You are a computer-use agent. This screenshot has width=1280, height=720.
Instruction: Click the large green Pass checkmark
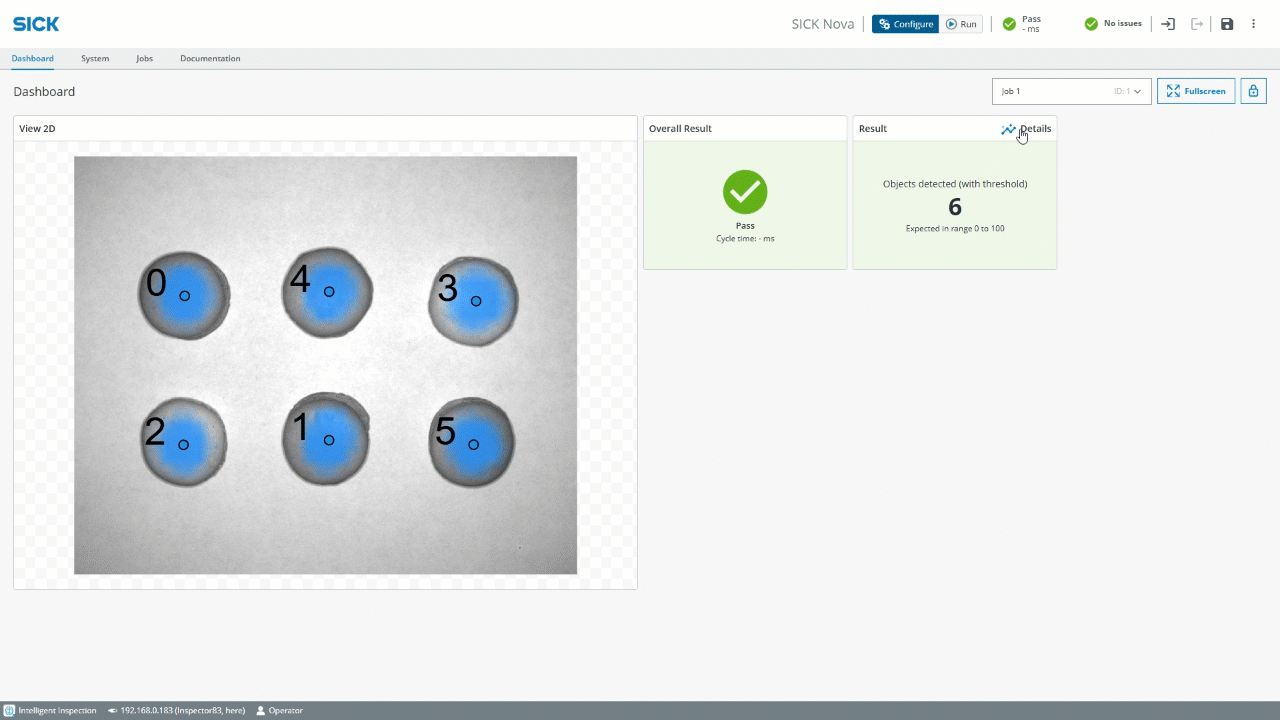coord(745,192)
